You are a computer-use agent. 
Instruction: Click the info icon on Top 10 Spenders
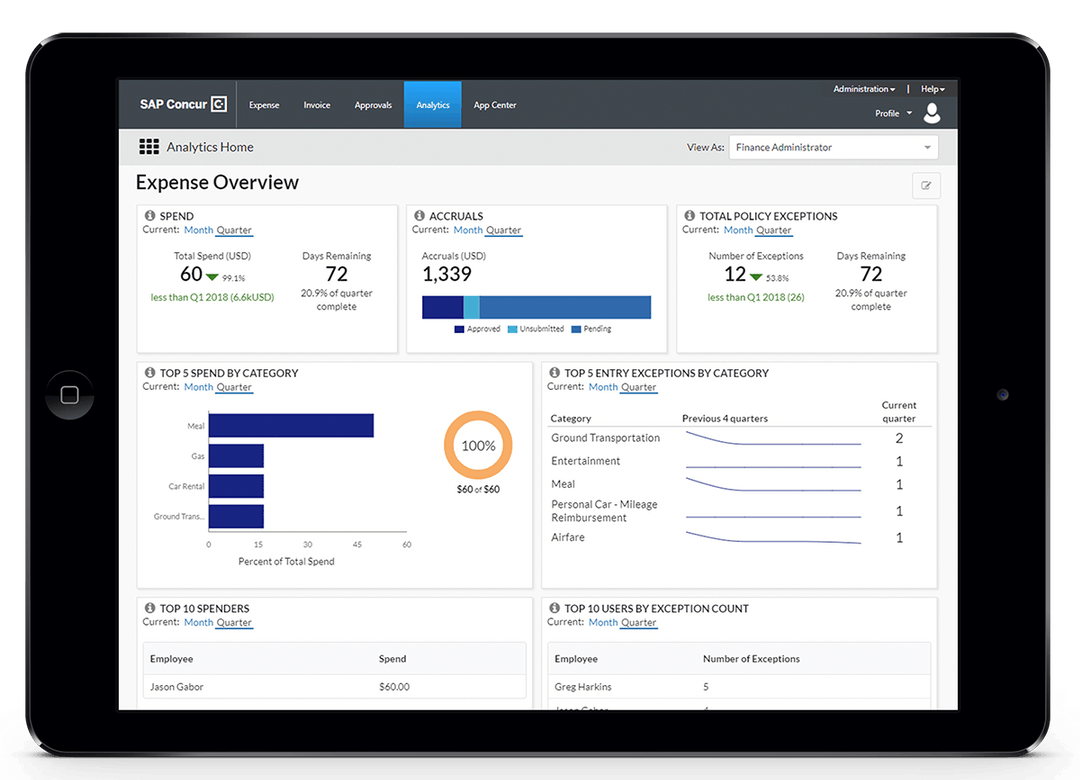(x=152, y=608)
